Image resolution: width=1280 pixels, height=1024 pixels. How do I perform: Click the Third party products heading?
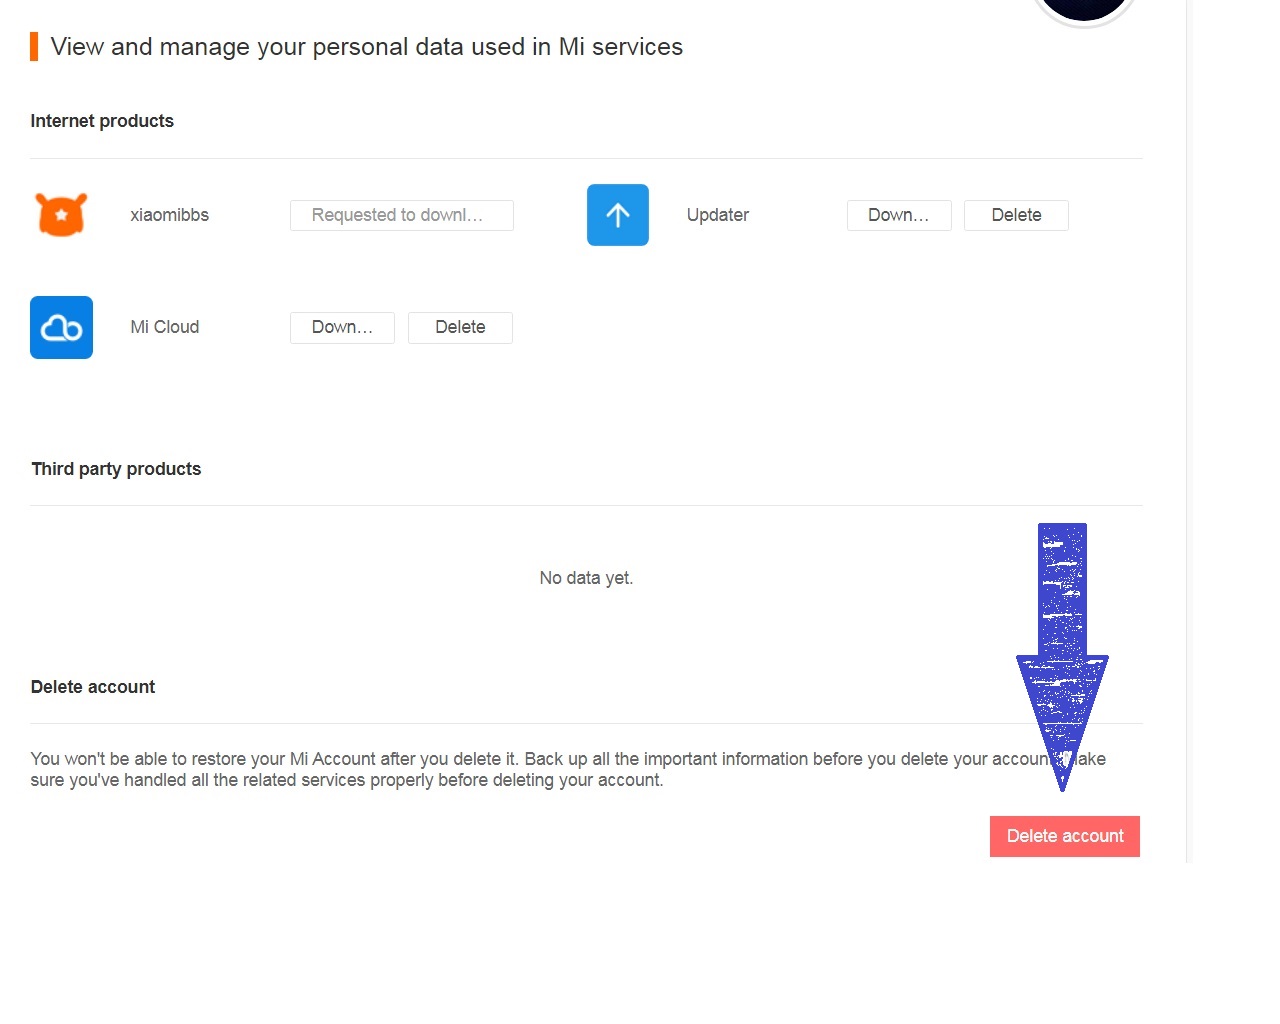[x=116, y=469]
